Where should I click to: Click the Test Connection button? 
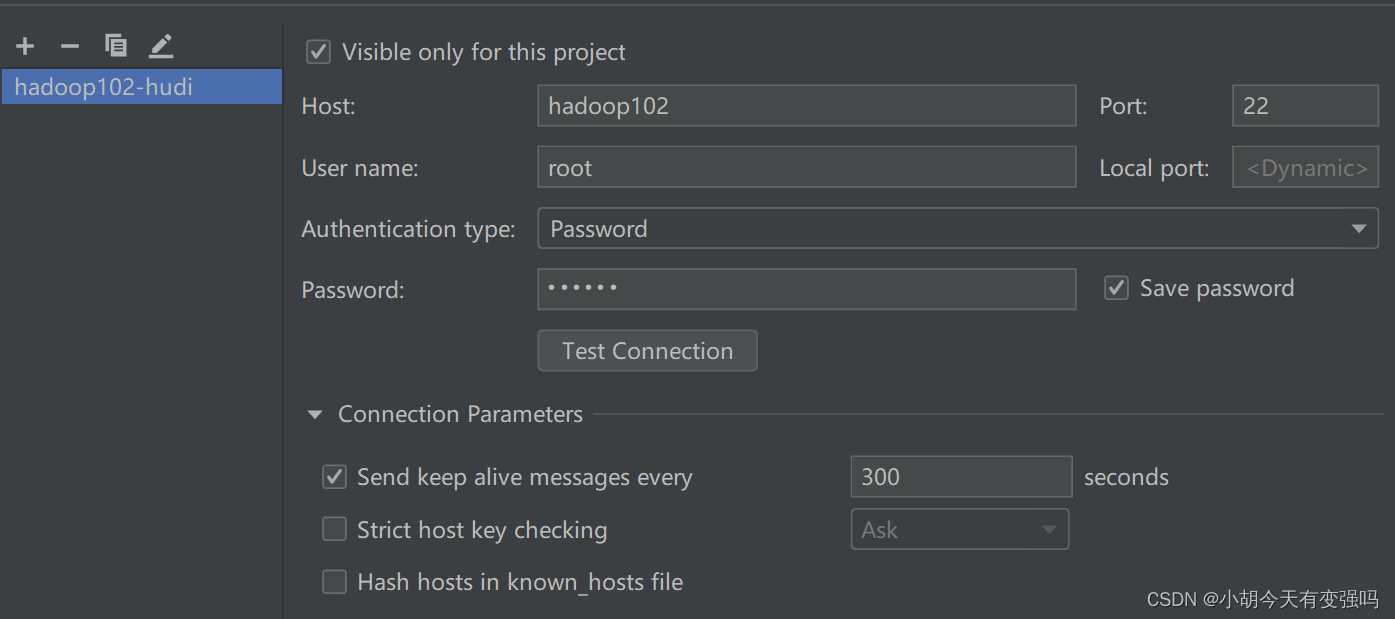coord(647,351)
